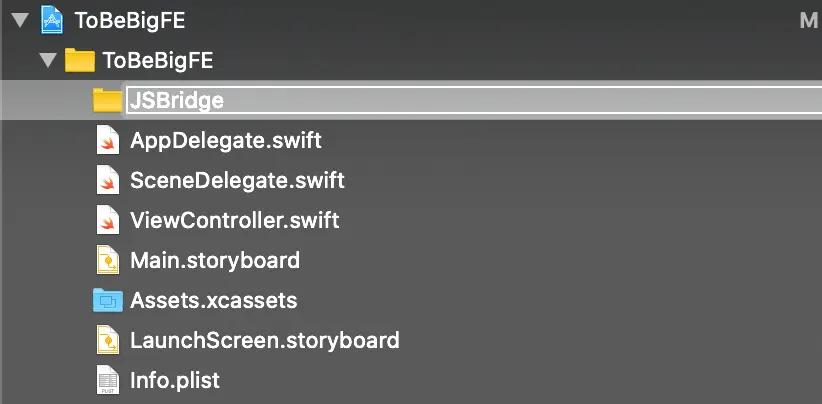Click the ViewController.swift Swift file icon

[108, 220]
